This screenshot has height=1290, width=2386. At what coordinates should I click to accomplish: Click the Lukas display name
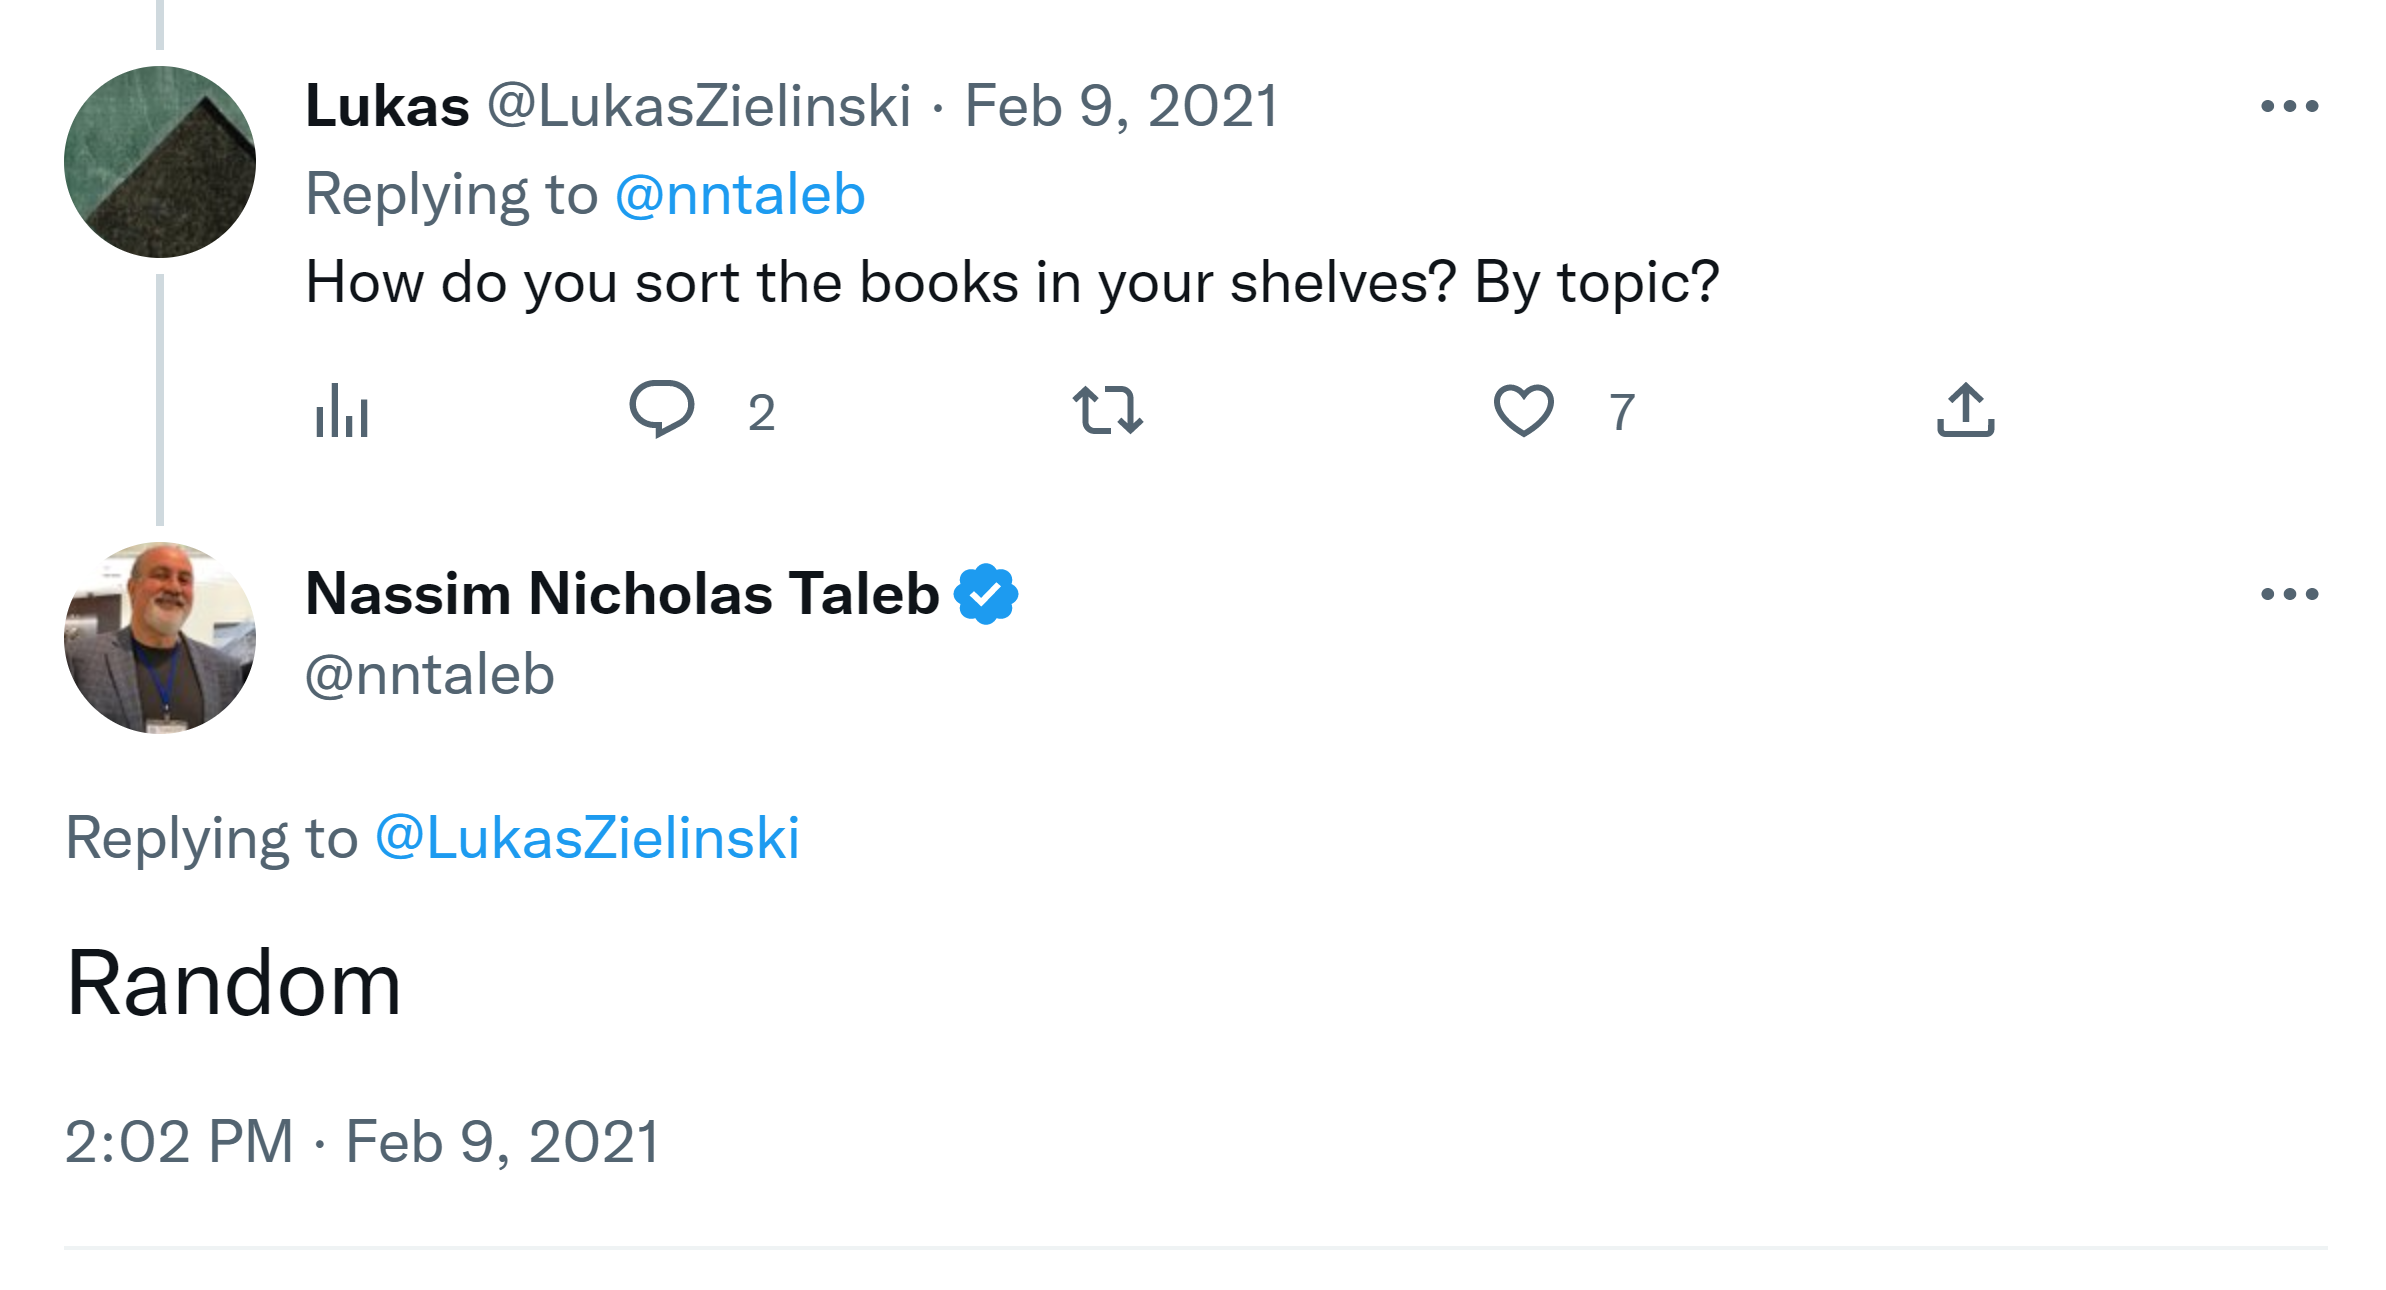tap(387, 106)
